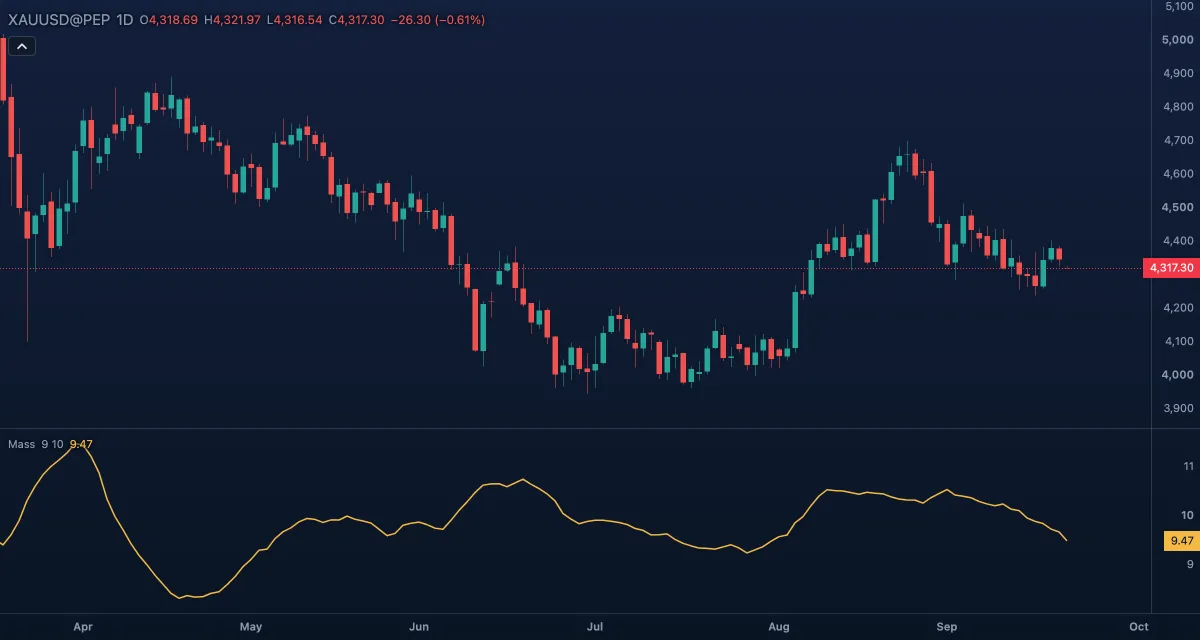Click the Jun label on the time axis
Screen dimensions: 1200x640
(419, 627)
